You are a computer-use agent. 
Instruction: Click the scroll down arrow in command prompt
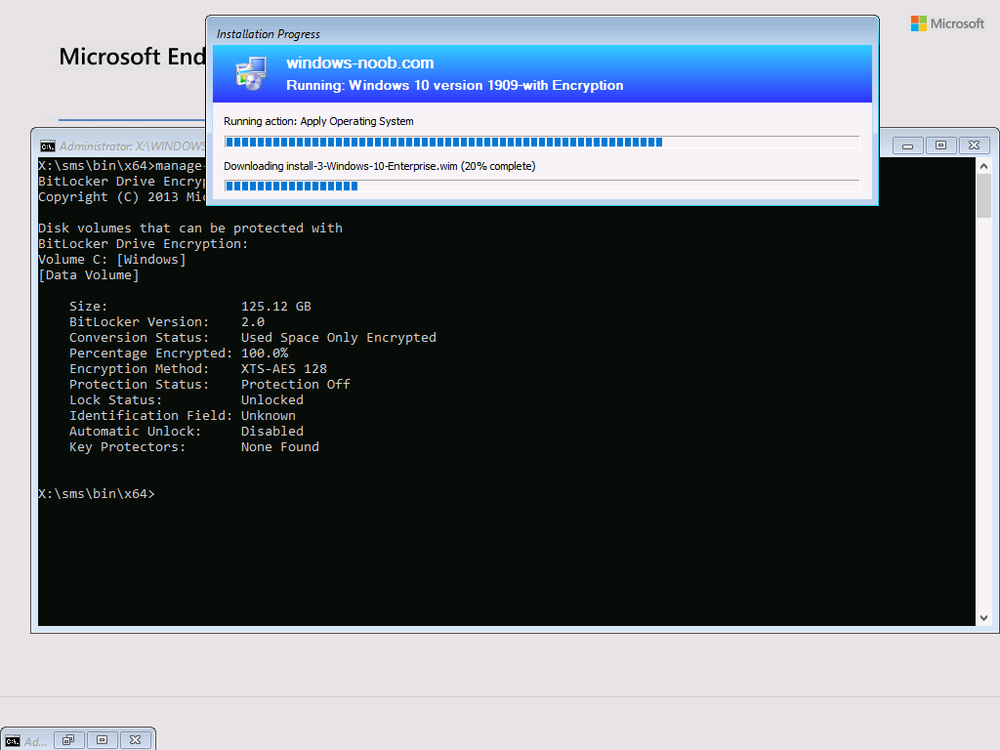coord(983,617)
